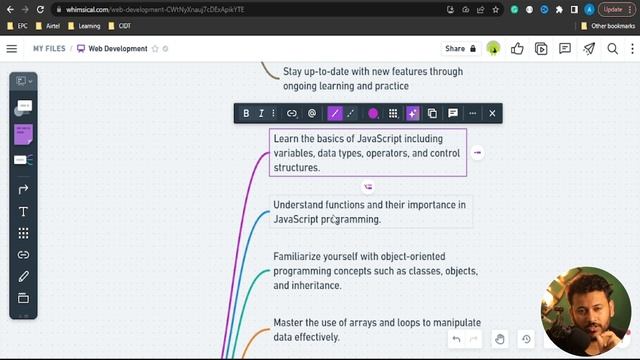Star the Web Development board

(155, 49)
